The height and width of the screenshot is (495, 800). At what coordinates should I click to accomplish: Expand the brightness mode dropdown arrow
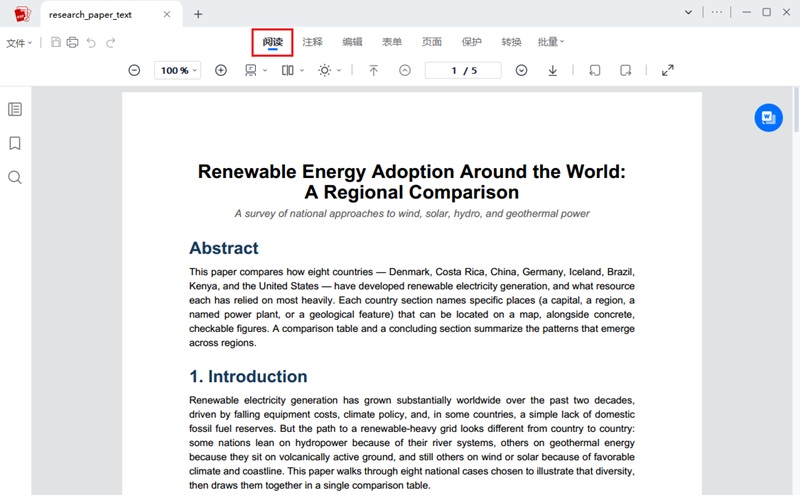tap(339, 70)
